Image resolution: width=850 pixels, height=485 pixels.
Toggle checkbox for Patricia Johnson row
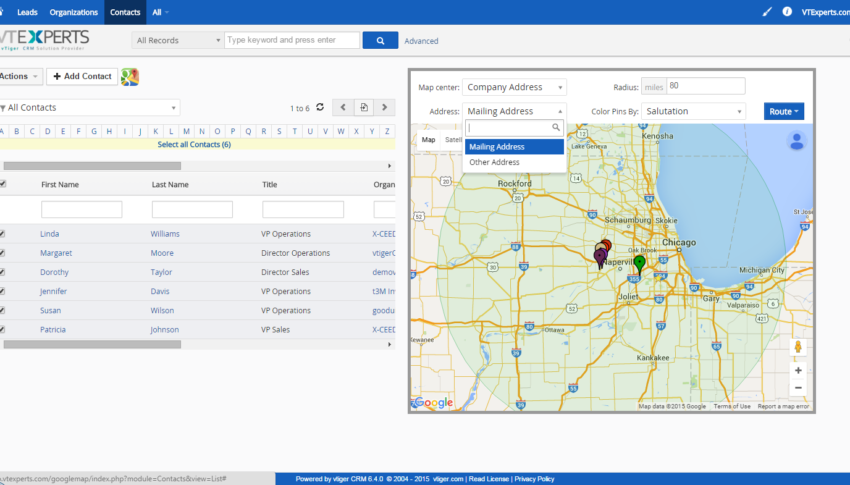pos(3,329)
